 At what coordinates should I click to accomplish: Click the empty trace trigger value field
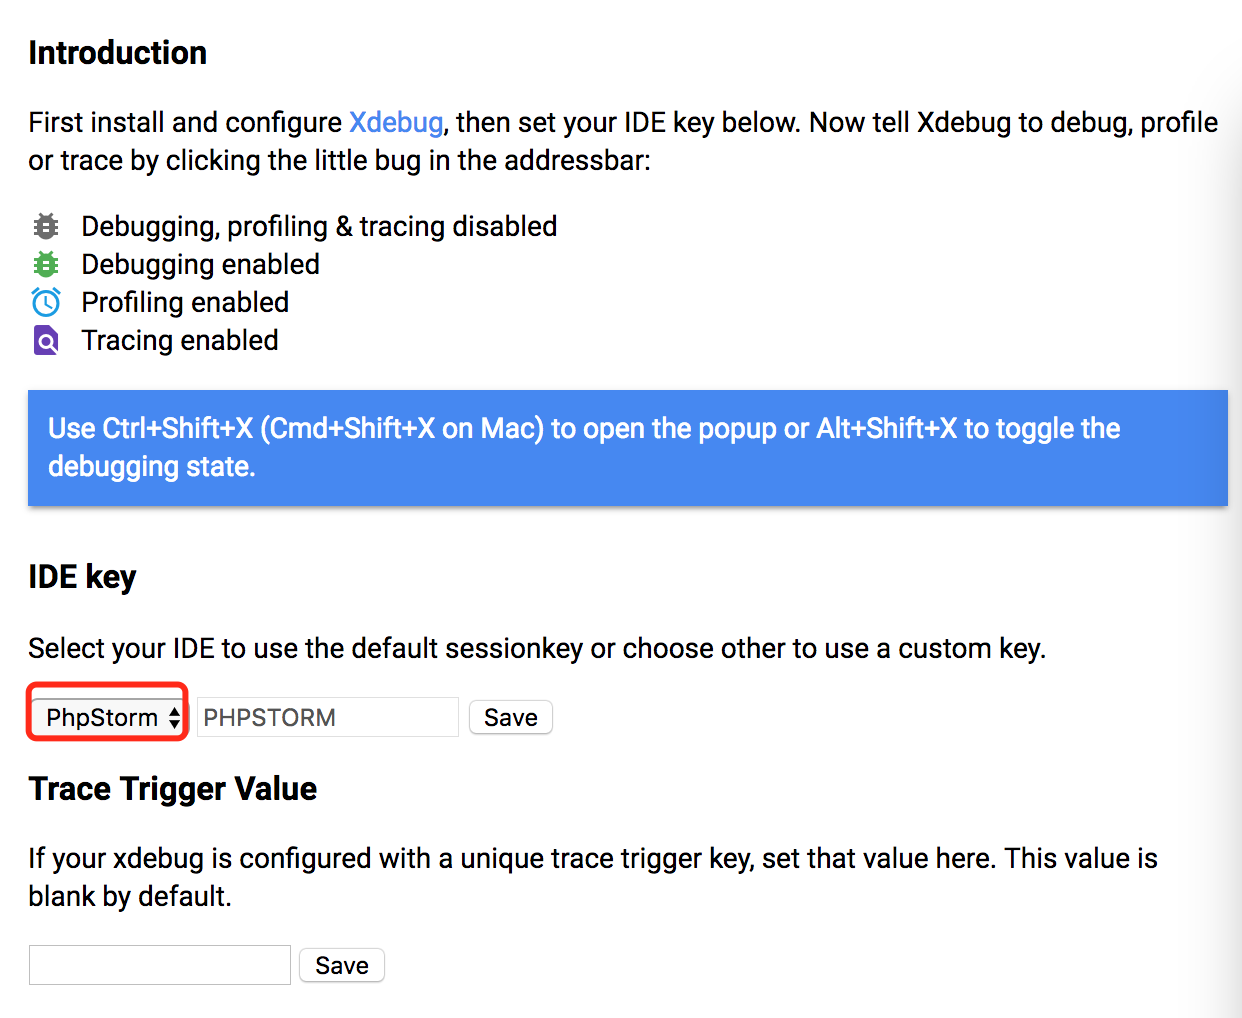coord(160,965)
